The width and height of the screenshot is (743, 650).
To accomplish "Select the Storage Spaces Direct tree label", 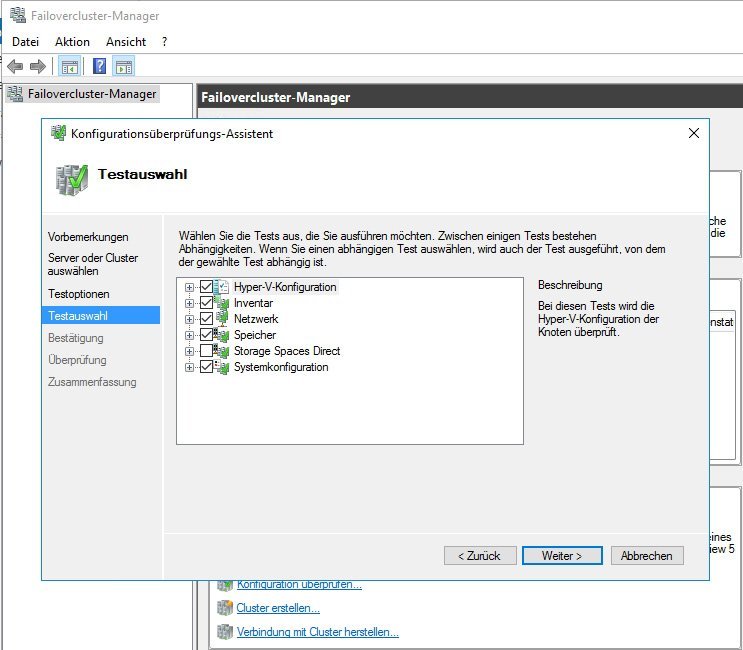I will (287, 351).
